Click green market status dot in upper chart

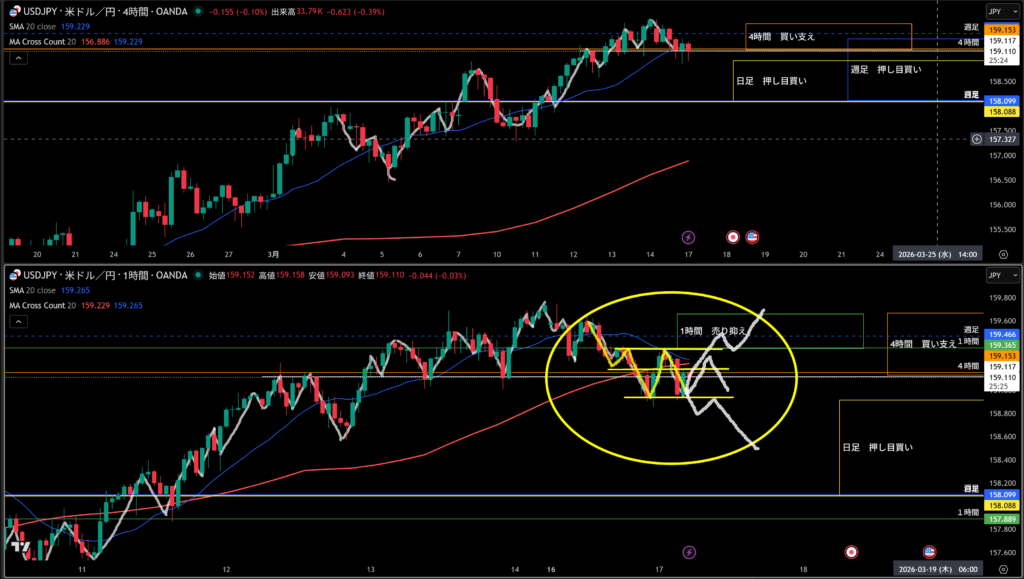[200, 12]
